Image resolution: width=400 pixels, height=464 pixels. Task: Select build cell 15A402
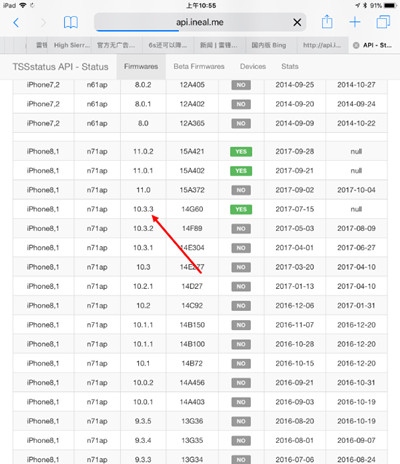click(x=192, y=171)
